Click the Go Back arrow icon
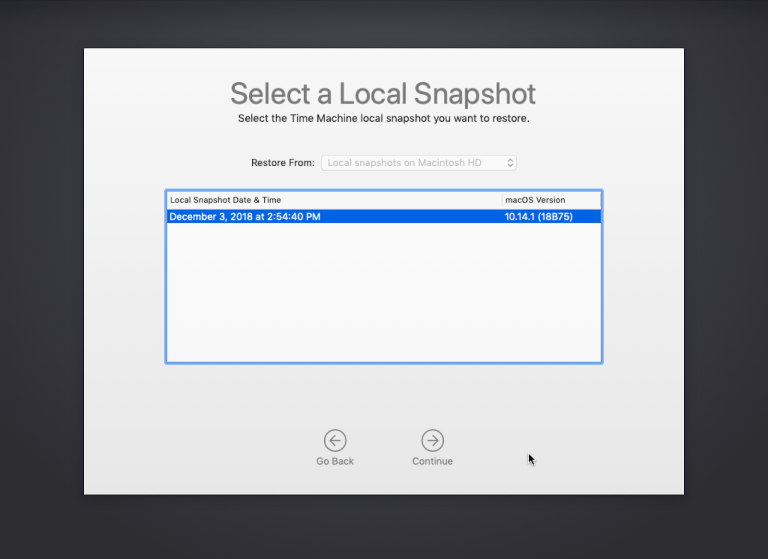The width and height of the screenshot is (768, 559). [x=335, y=440]
